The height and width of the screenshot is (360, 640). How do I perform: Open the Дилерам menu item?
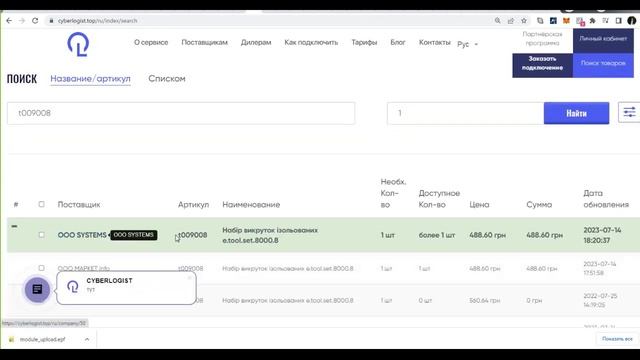(x=256, y=42)
